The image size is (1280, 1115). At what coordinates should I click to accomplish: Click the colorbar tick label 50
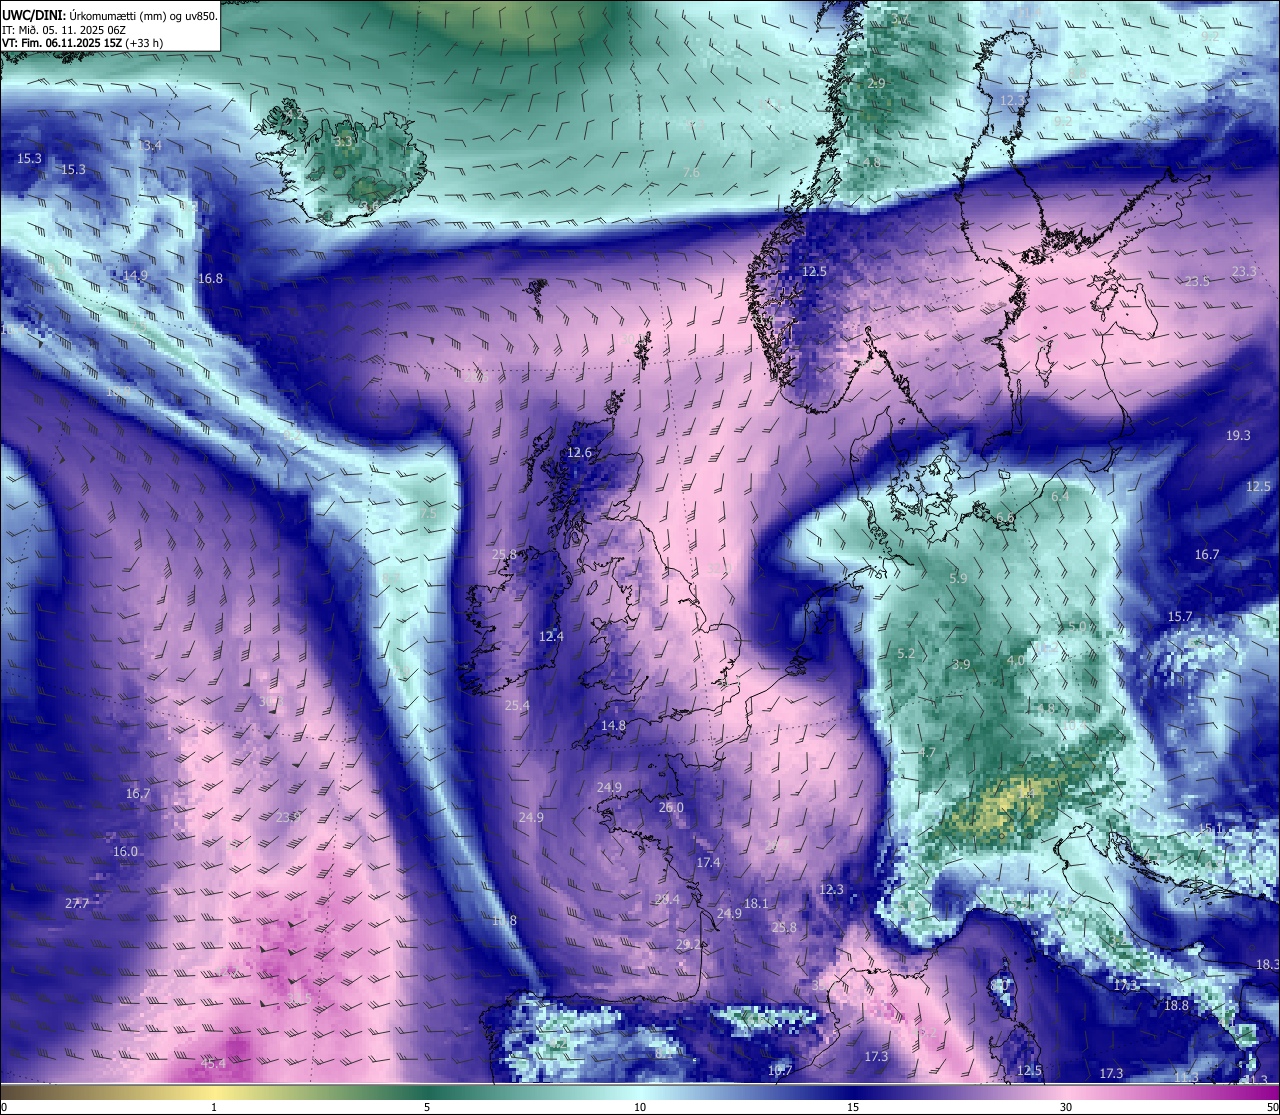point(1272,1106)
